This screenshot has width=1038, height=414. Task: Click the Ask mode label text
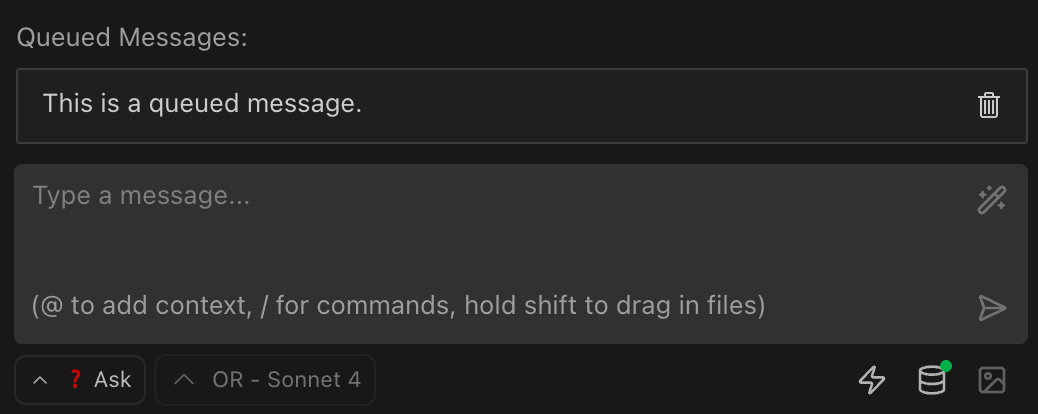(x=112, y=380)
